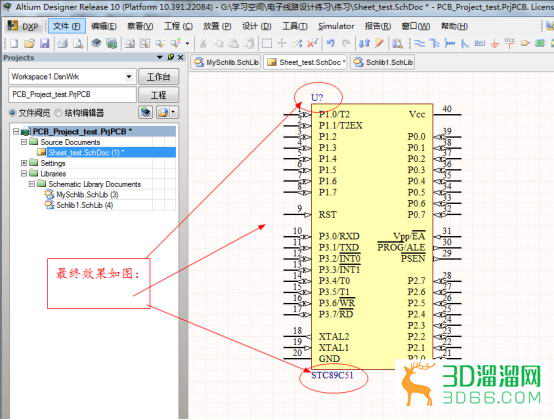Open the 工程 (C) menu
Viewport: 554px width, 420px height.
click(178, 26)
